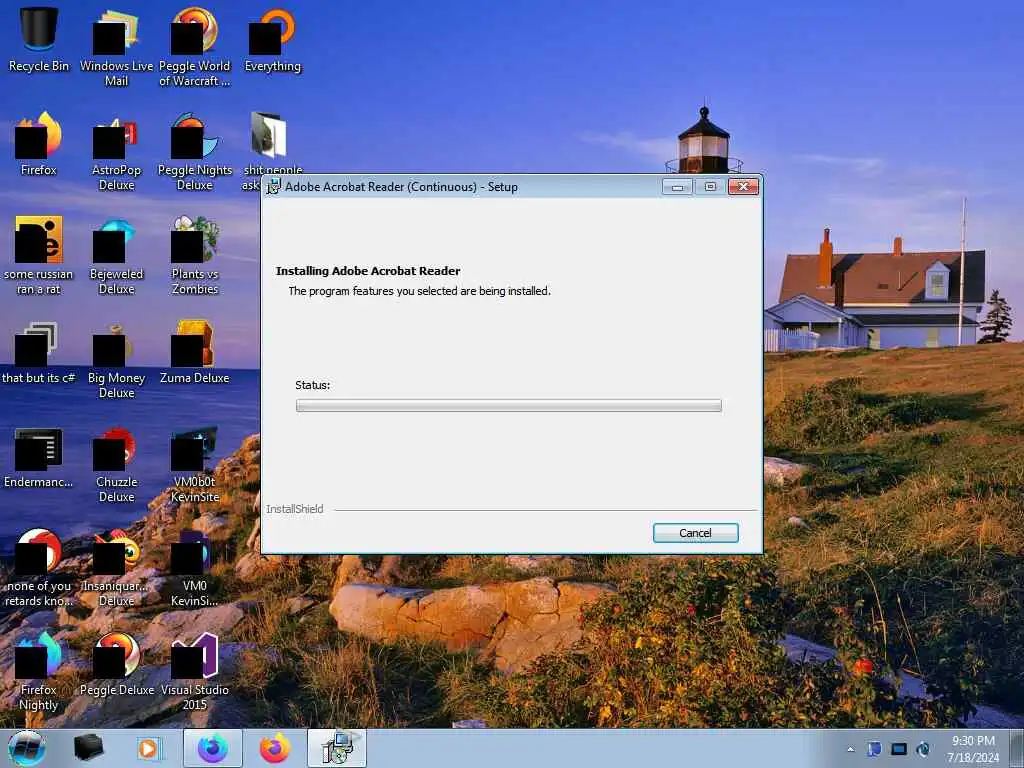Select the Plants vs Zombies icon
This screenshot has height=768, width=1024.
click(195, 256)
